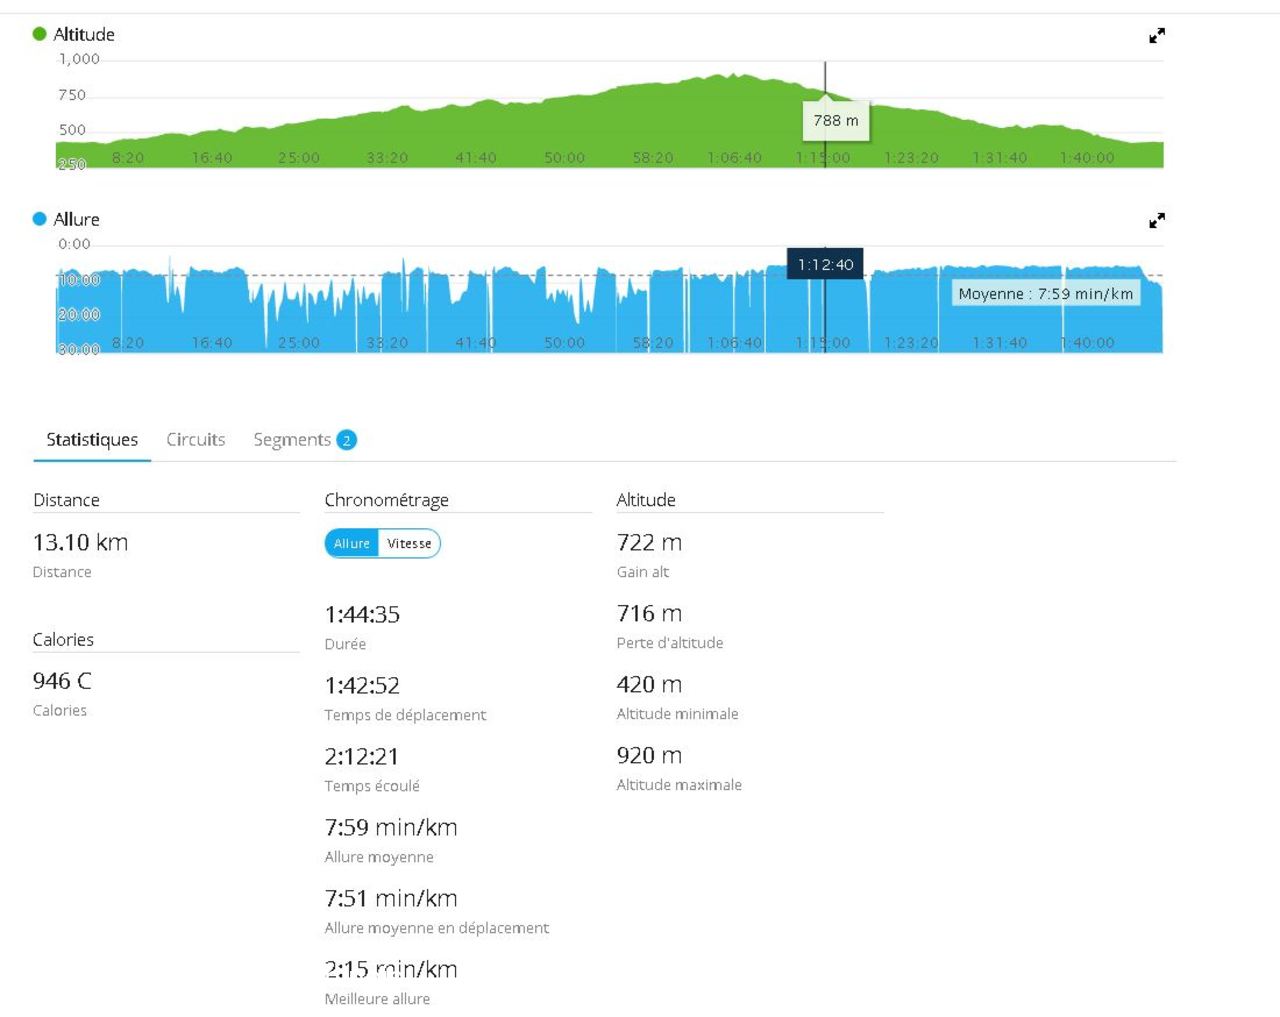Select the Allure option in Chronométrage
Screen dimensions: 1280x1017
click(352, 543)
